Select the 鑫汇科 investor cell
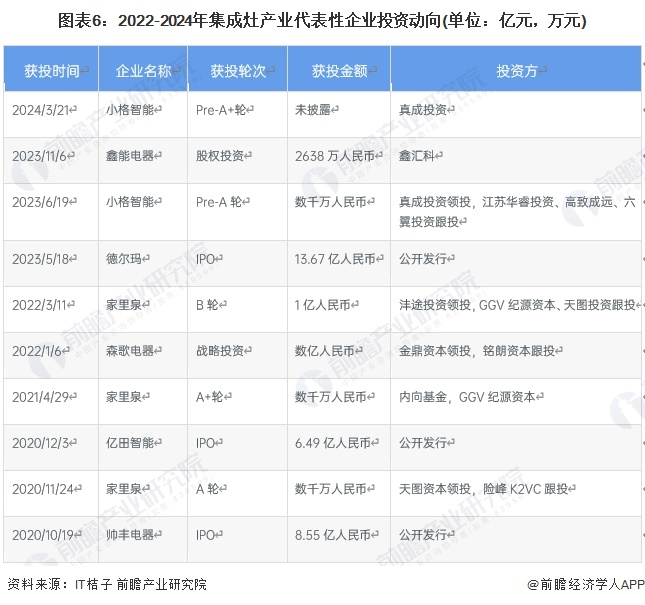Screen dimensions: 645x605 pyautogui.click(x=516, y=160)
